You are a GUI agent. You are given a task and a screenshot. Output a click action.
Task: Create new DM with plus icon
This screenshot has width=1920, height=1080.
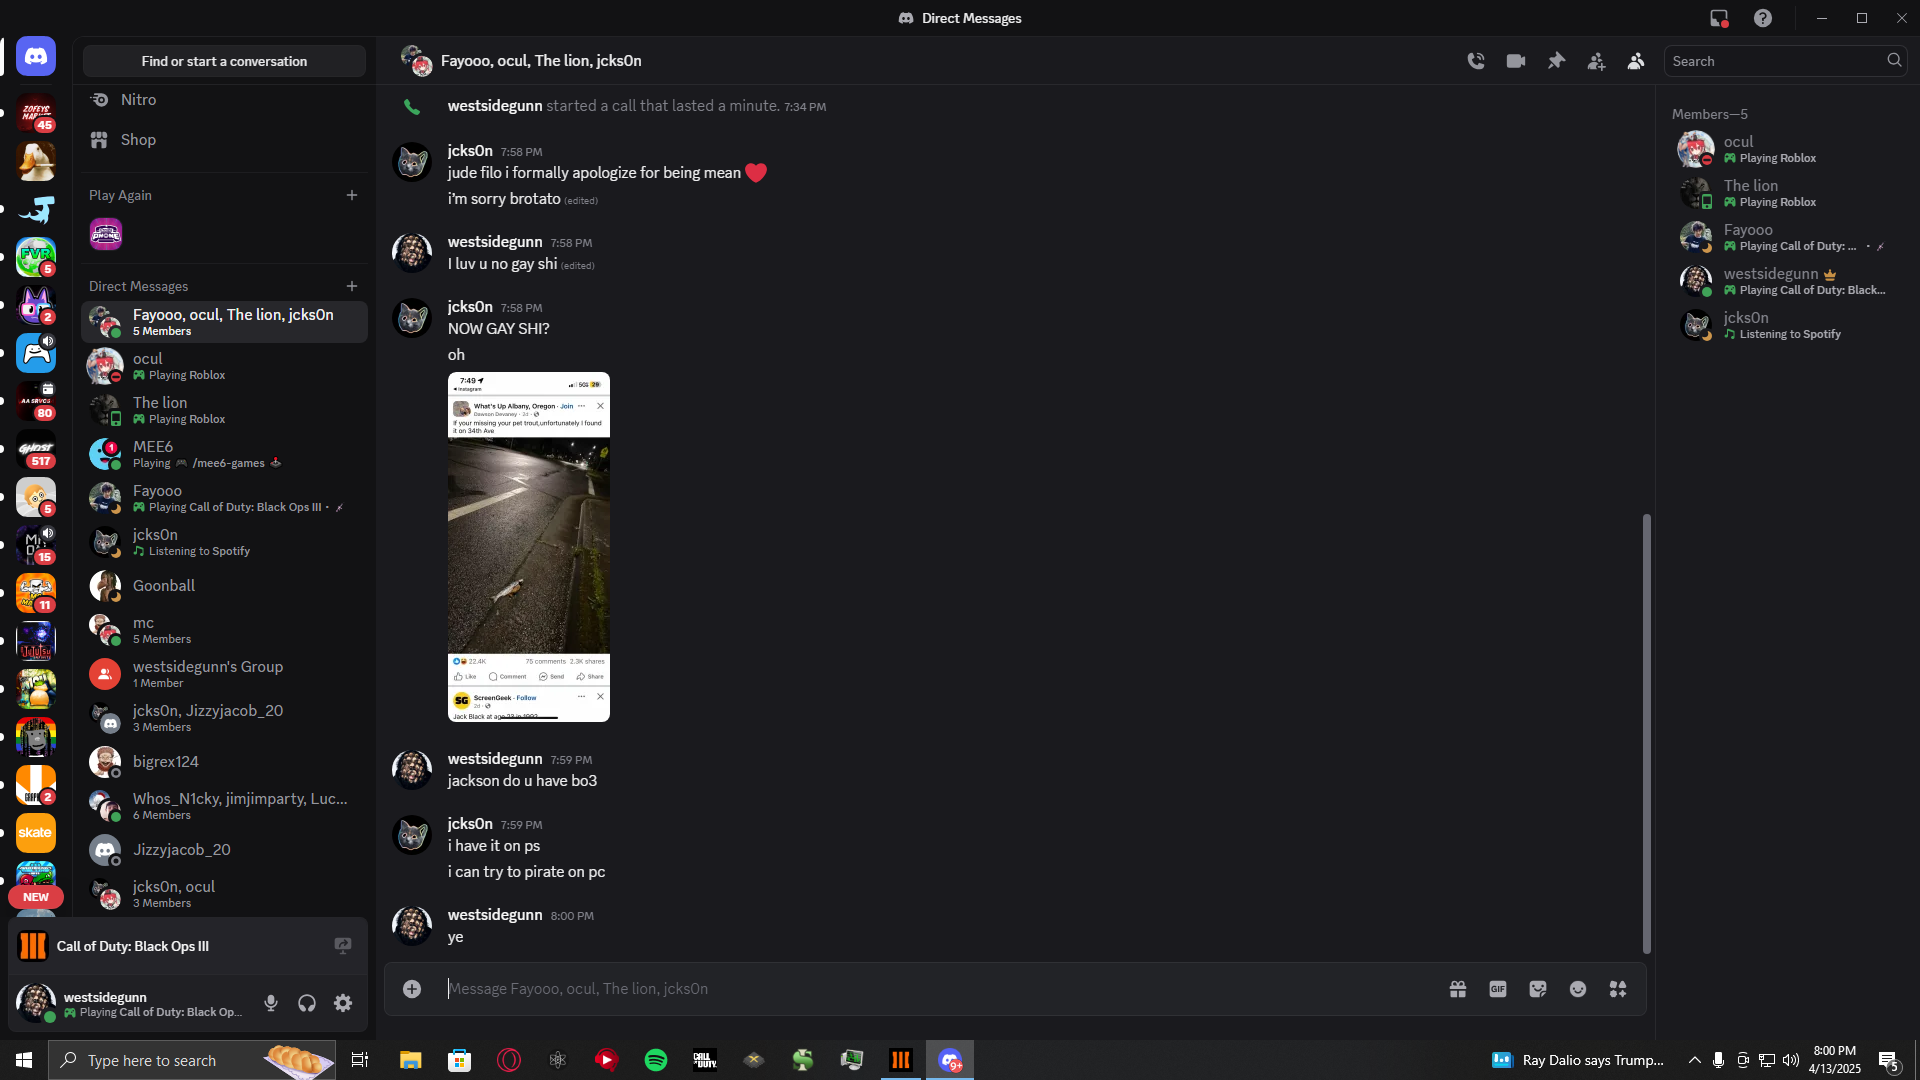[x=351, y=286]
